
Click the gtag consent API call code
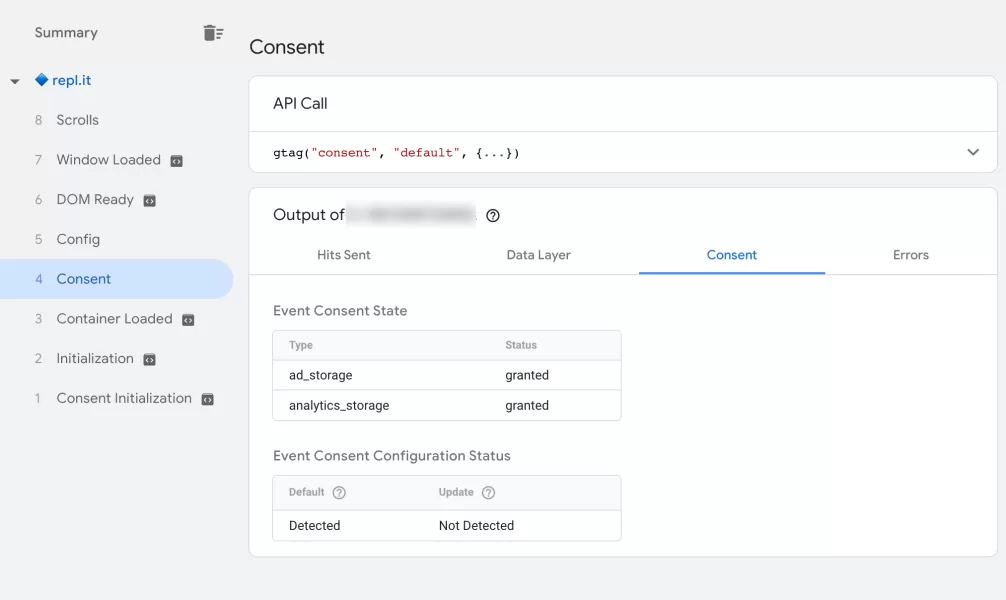click(x=396, y=153)
